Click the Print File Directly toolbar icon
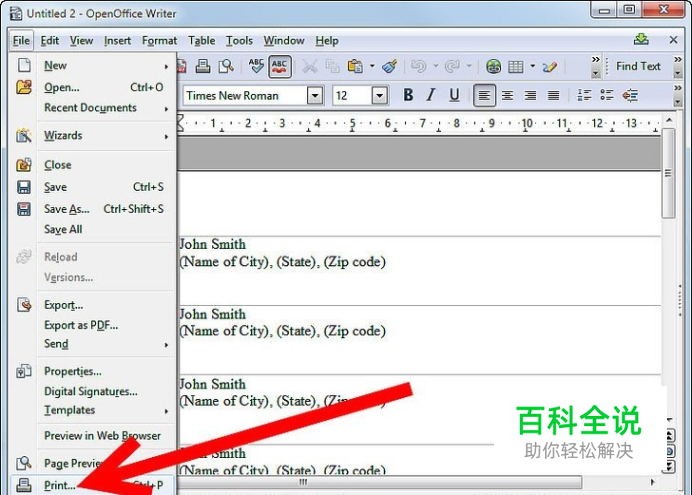Viewport: 692px width, 495px height. click(x=203, y=66)
